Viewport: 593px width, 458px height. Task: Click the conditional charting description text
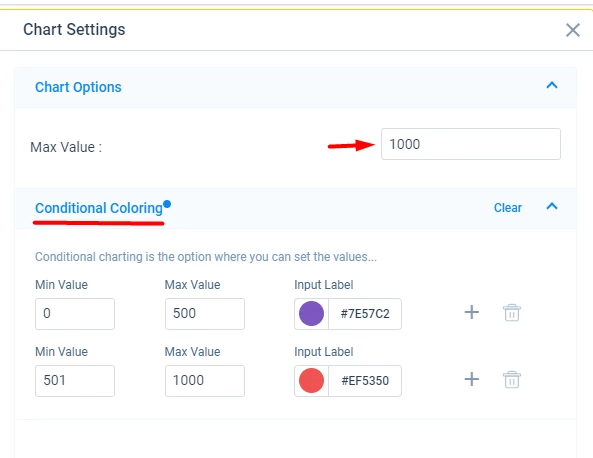(206, 257)
